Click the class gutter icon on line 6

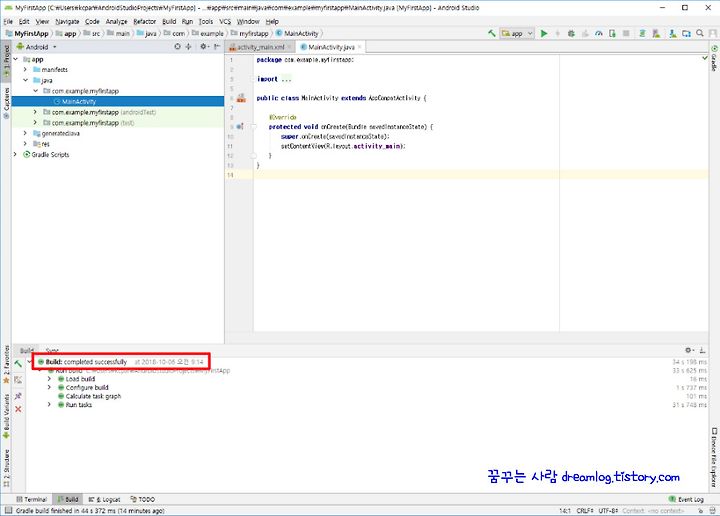click(x=241, y=98)
